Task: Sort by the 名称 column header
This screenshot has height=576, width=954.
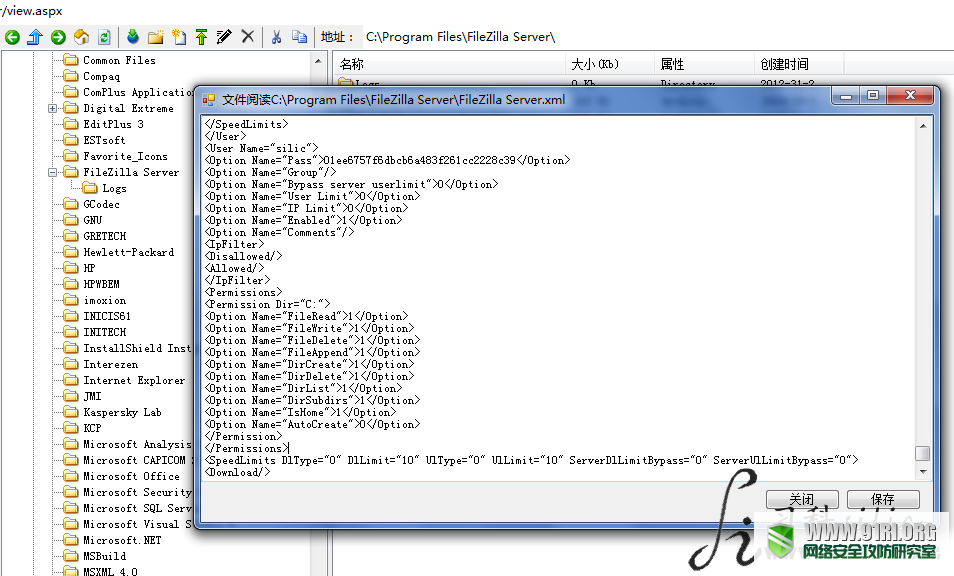Action: (x=449, y=64)
